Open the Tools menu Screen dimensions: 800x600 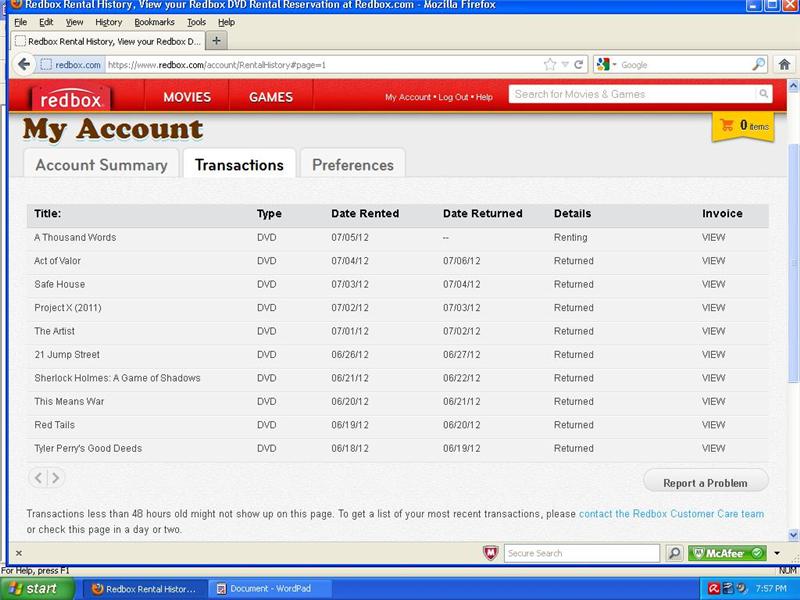pos(196,22)
